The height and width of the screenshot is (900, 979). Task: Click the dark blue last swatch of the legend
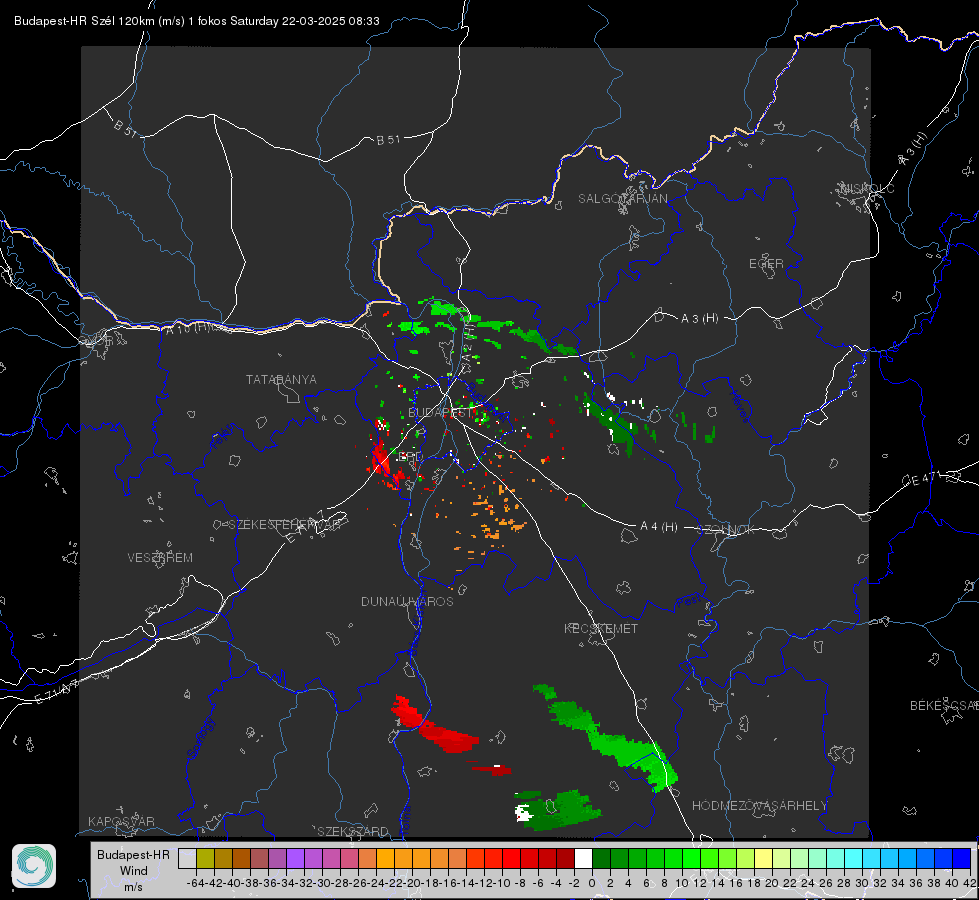962,859
